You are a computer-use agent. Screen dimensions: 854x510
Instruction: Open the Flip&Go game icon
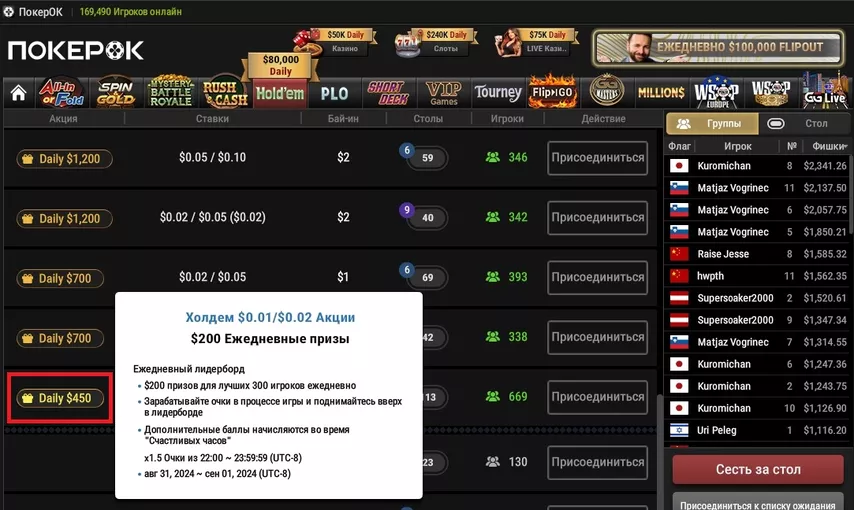552,92
